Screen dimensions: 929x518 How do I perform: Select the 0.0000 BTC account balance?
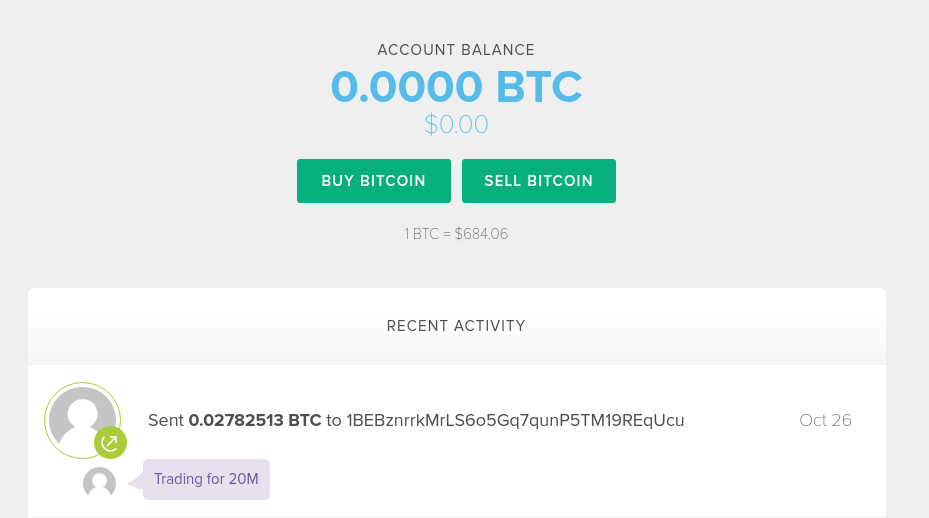tap(456, 87)
